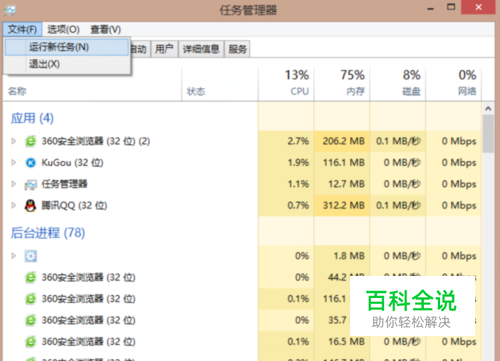Expand the unnamed gear background process
Screen dimensions: 500x361
[x=13, y=256]
